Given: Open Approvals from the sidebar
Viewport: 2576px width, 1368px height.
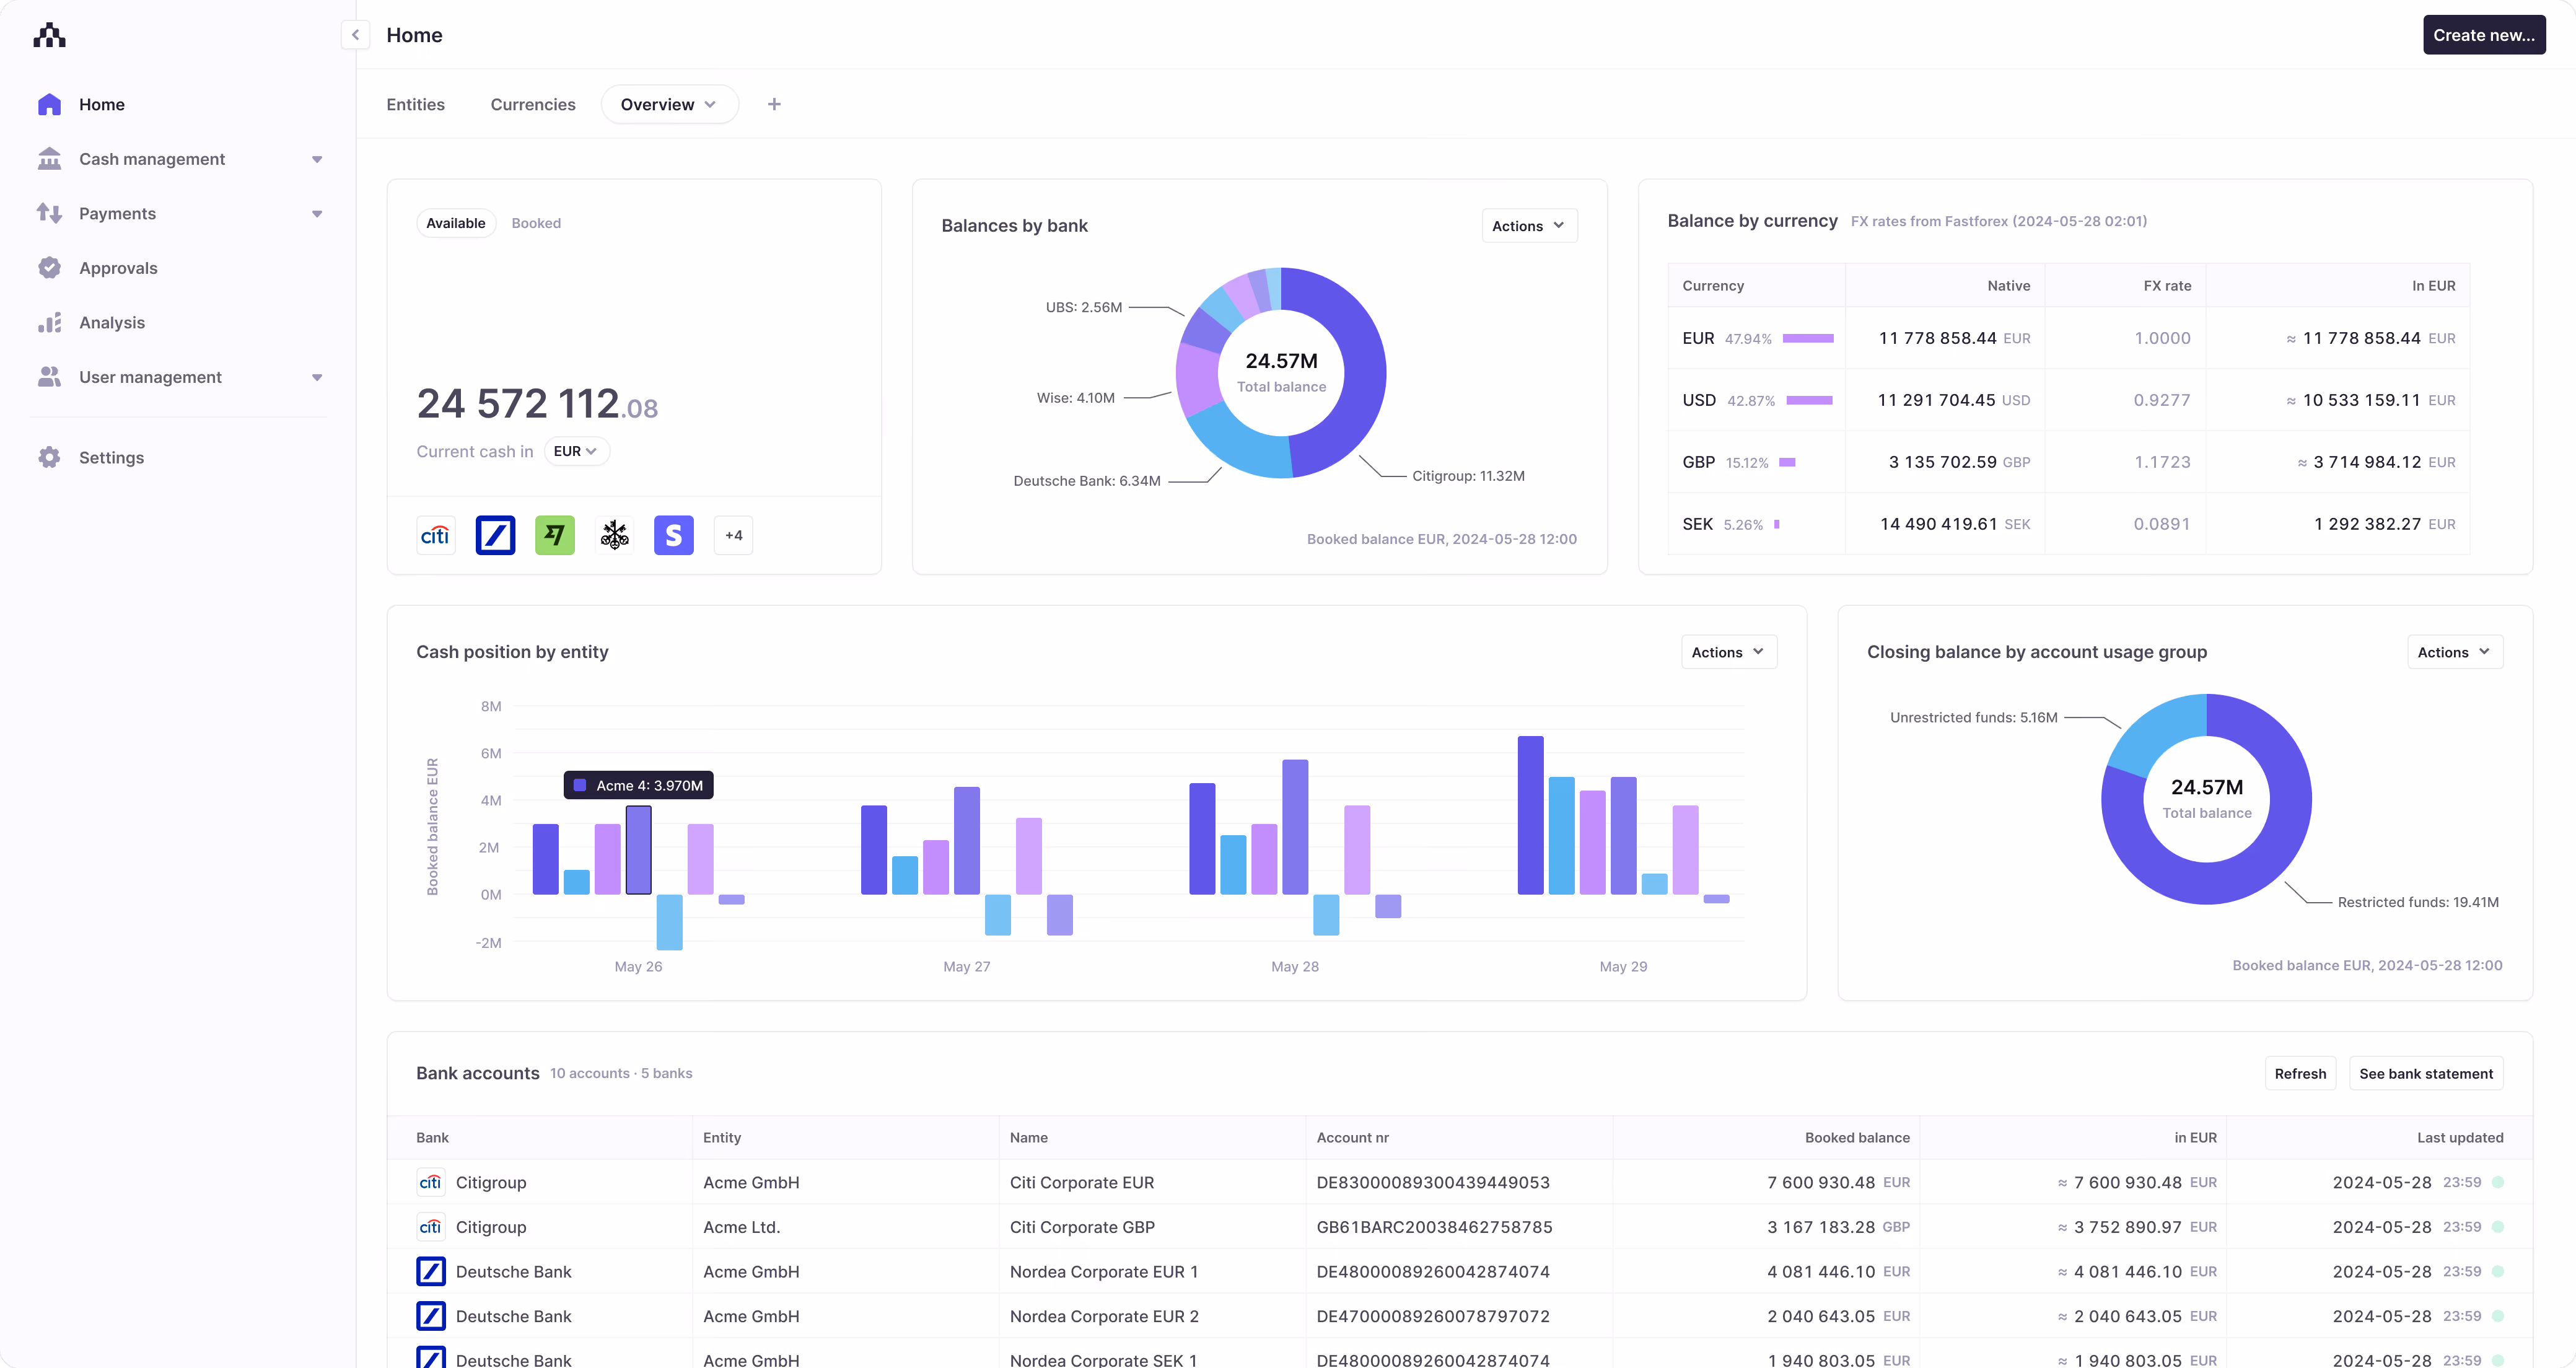Looking at the screenshot, I should [50, 268].
